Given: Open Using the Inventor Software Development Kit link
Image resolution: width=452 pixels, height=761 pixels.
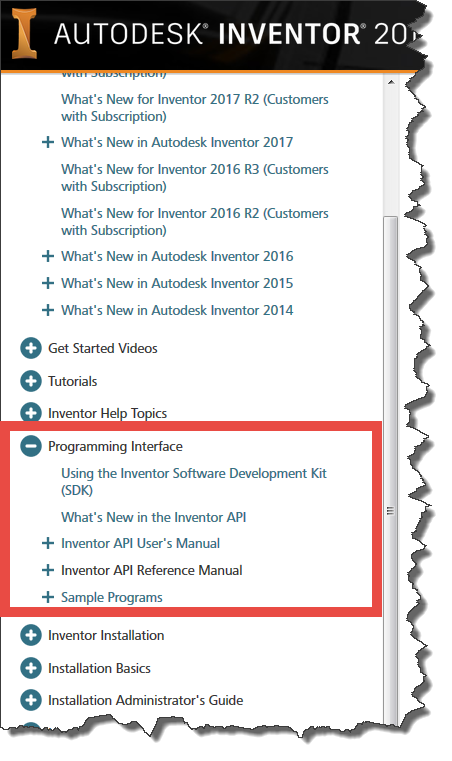Looking at the screenshot, I should tap(194, 481).
